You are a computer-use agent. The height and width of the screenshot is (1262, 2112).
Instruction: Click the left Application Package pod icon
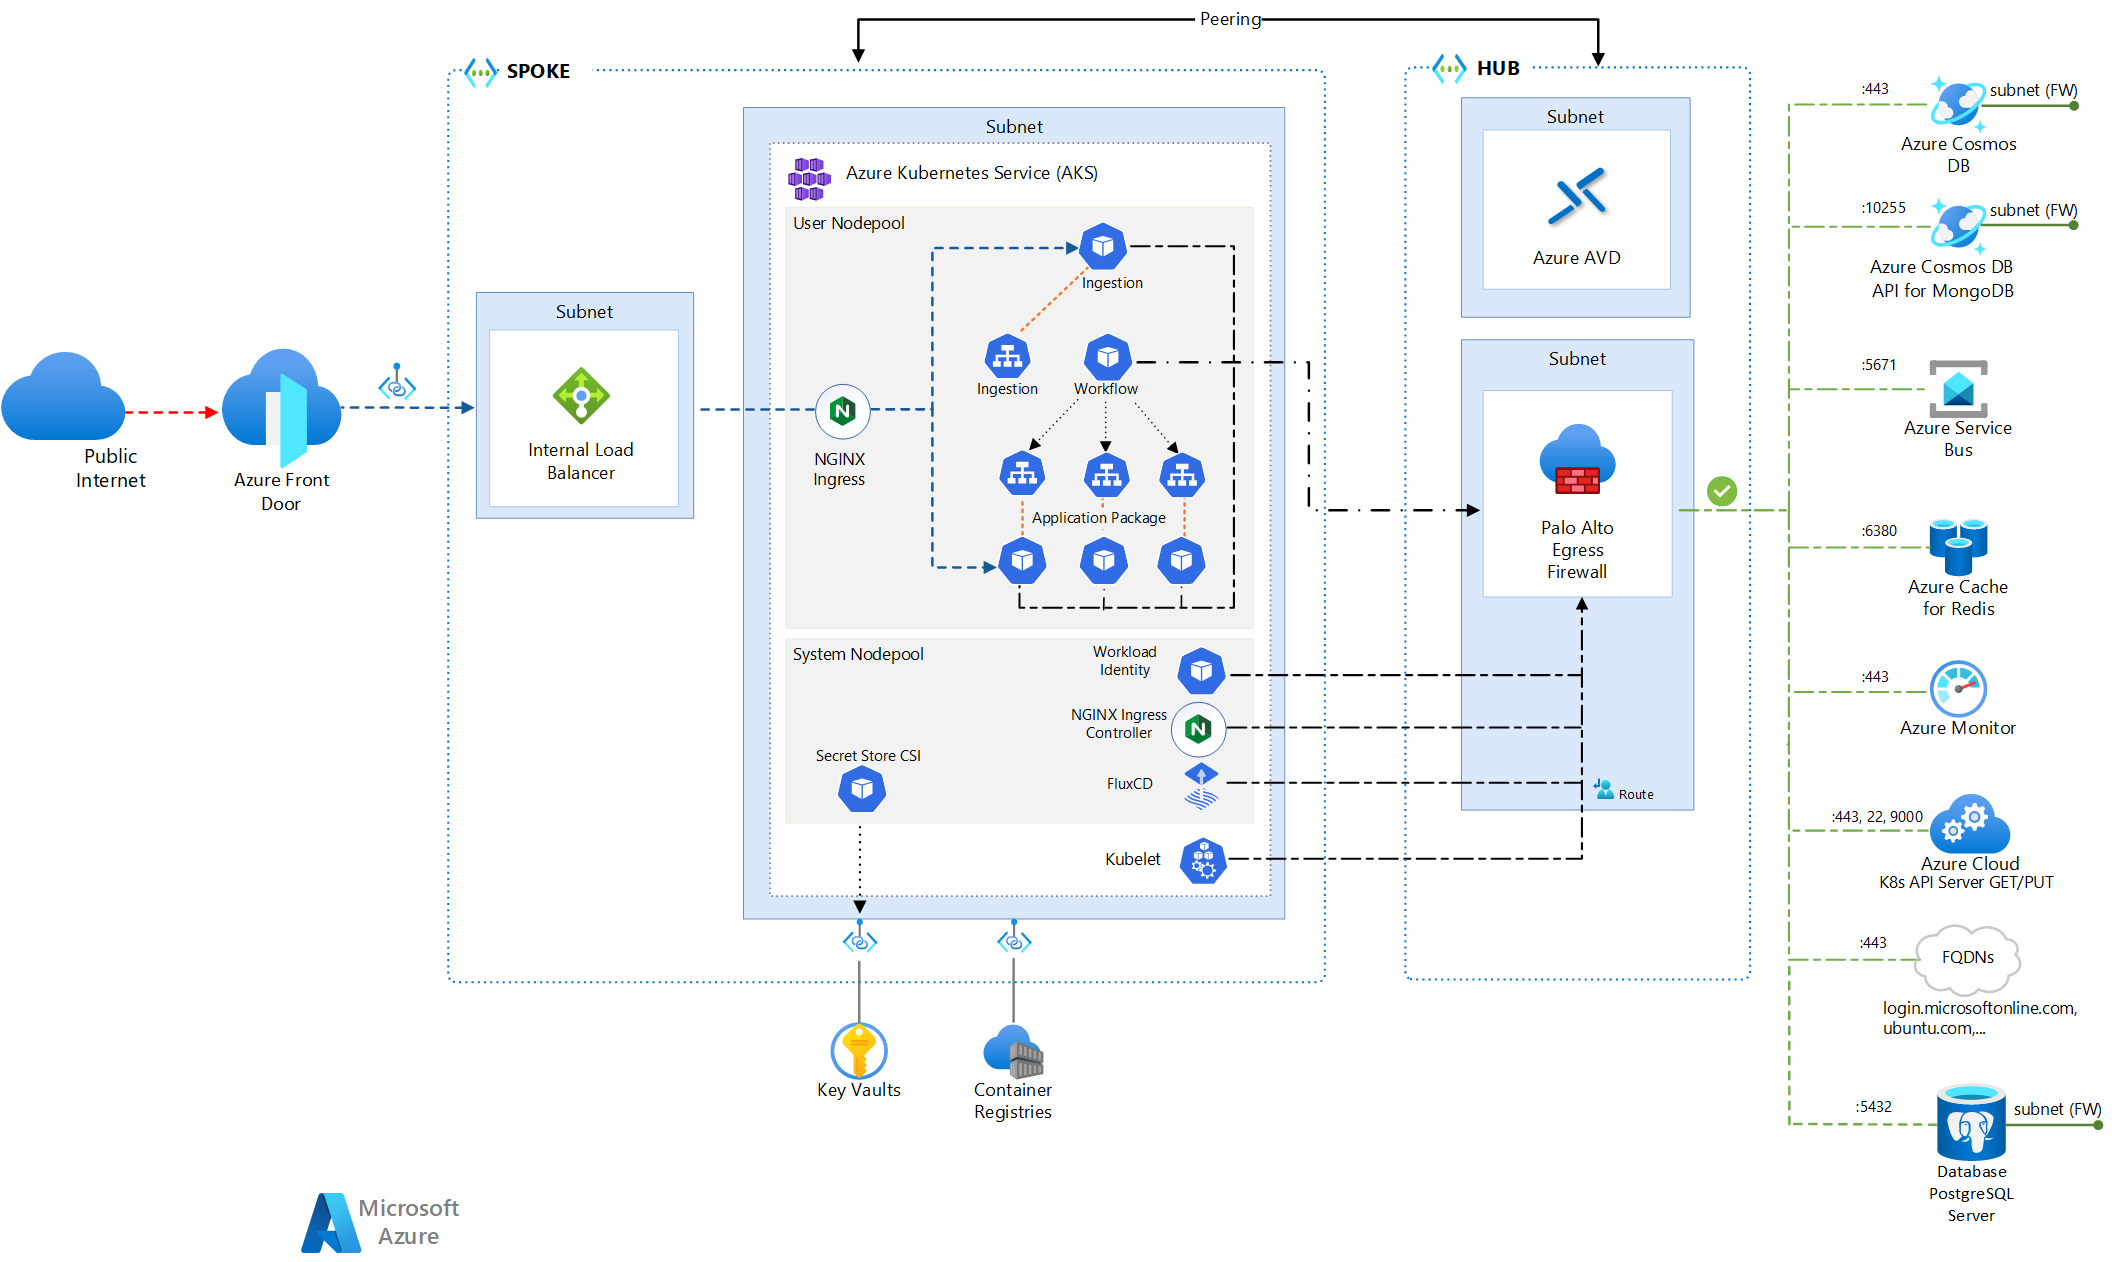[x=1022, y=561]
